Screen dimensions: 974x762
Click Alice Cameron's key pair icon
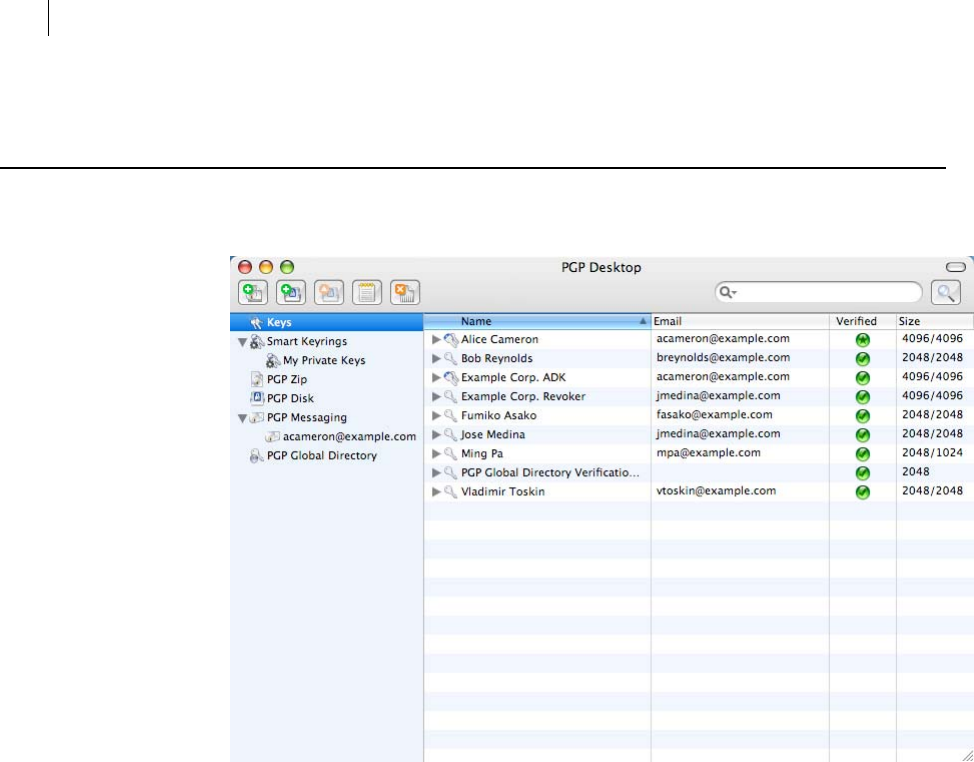[x=451, y=340]
